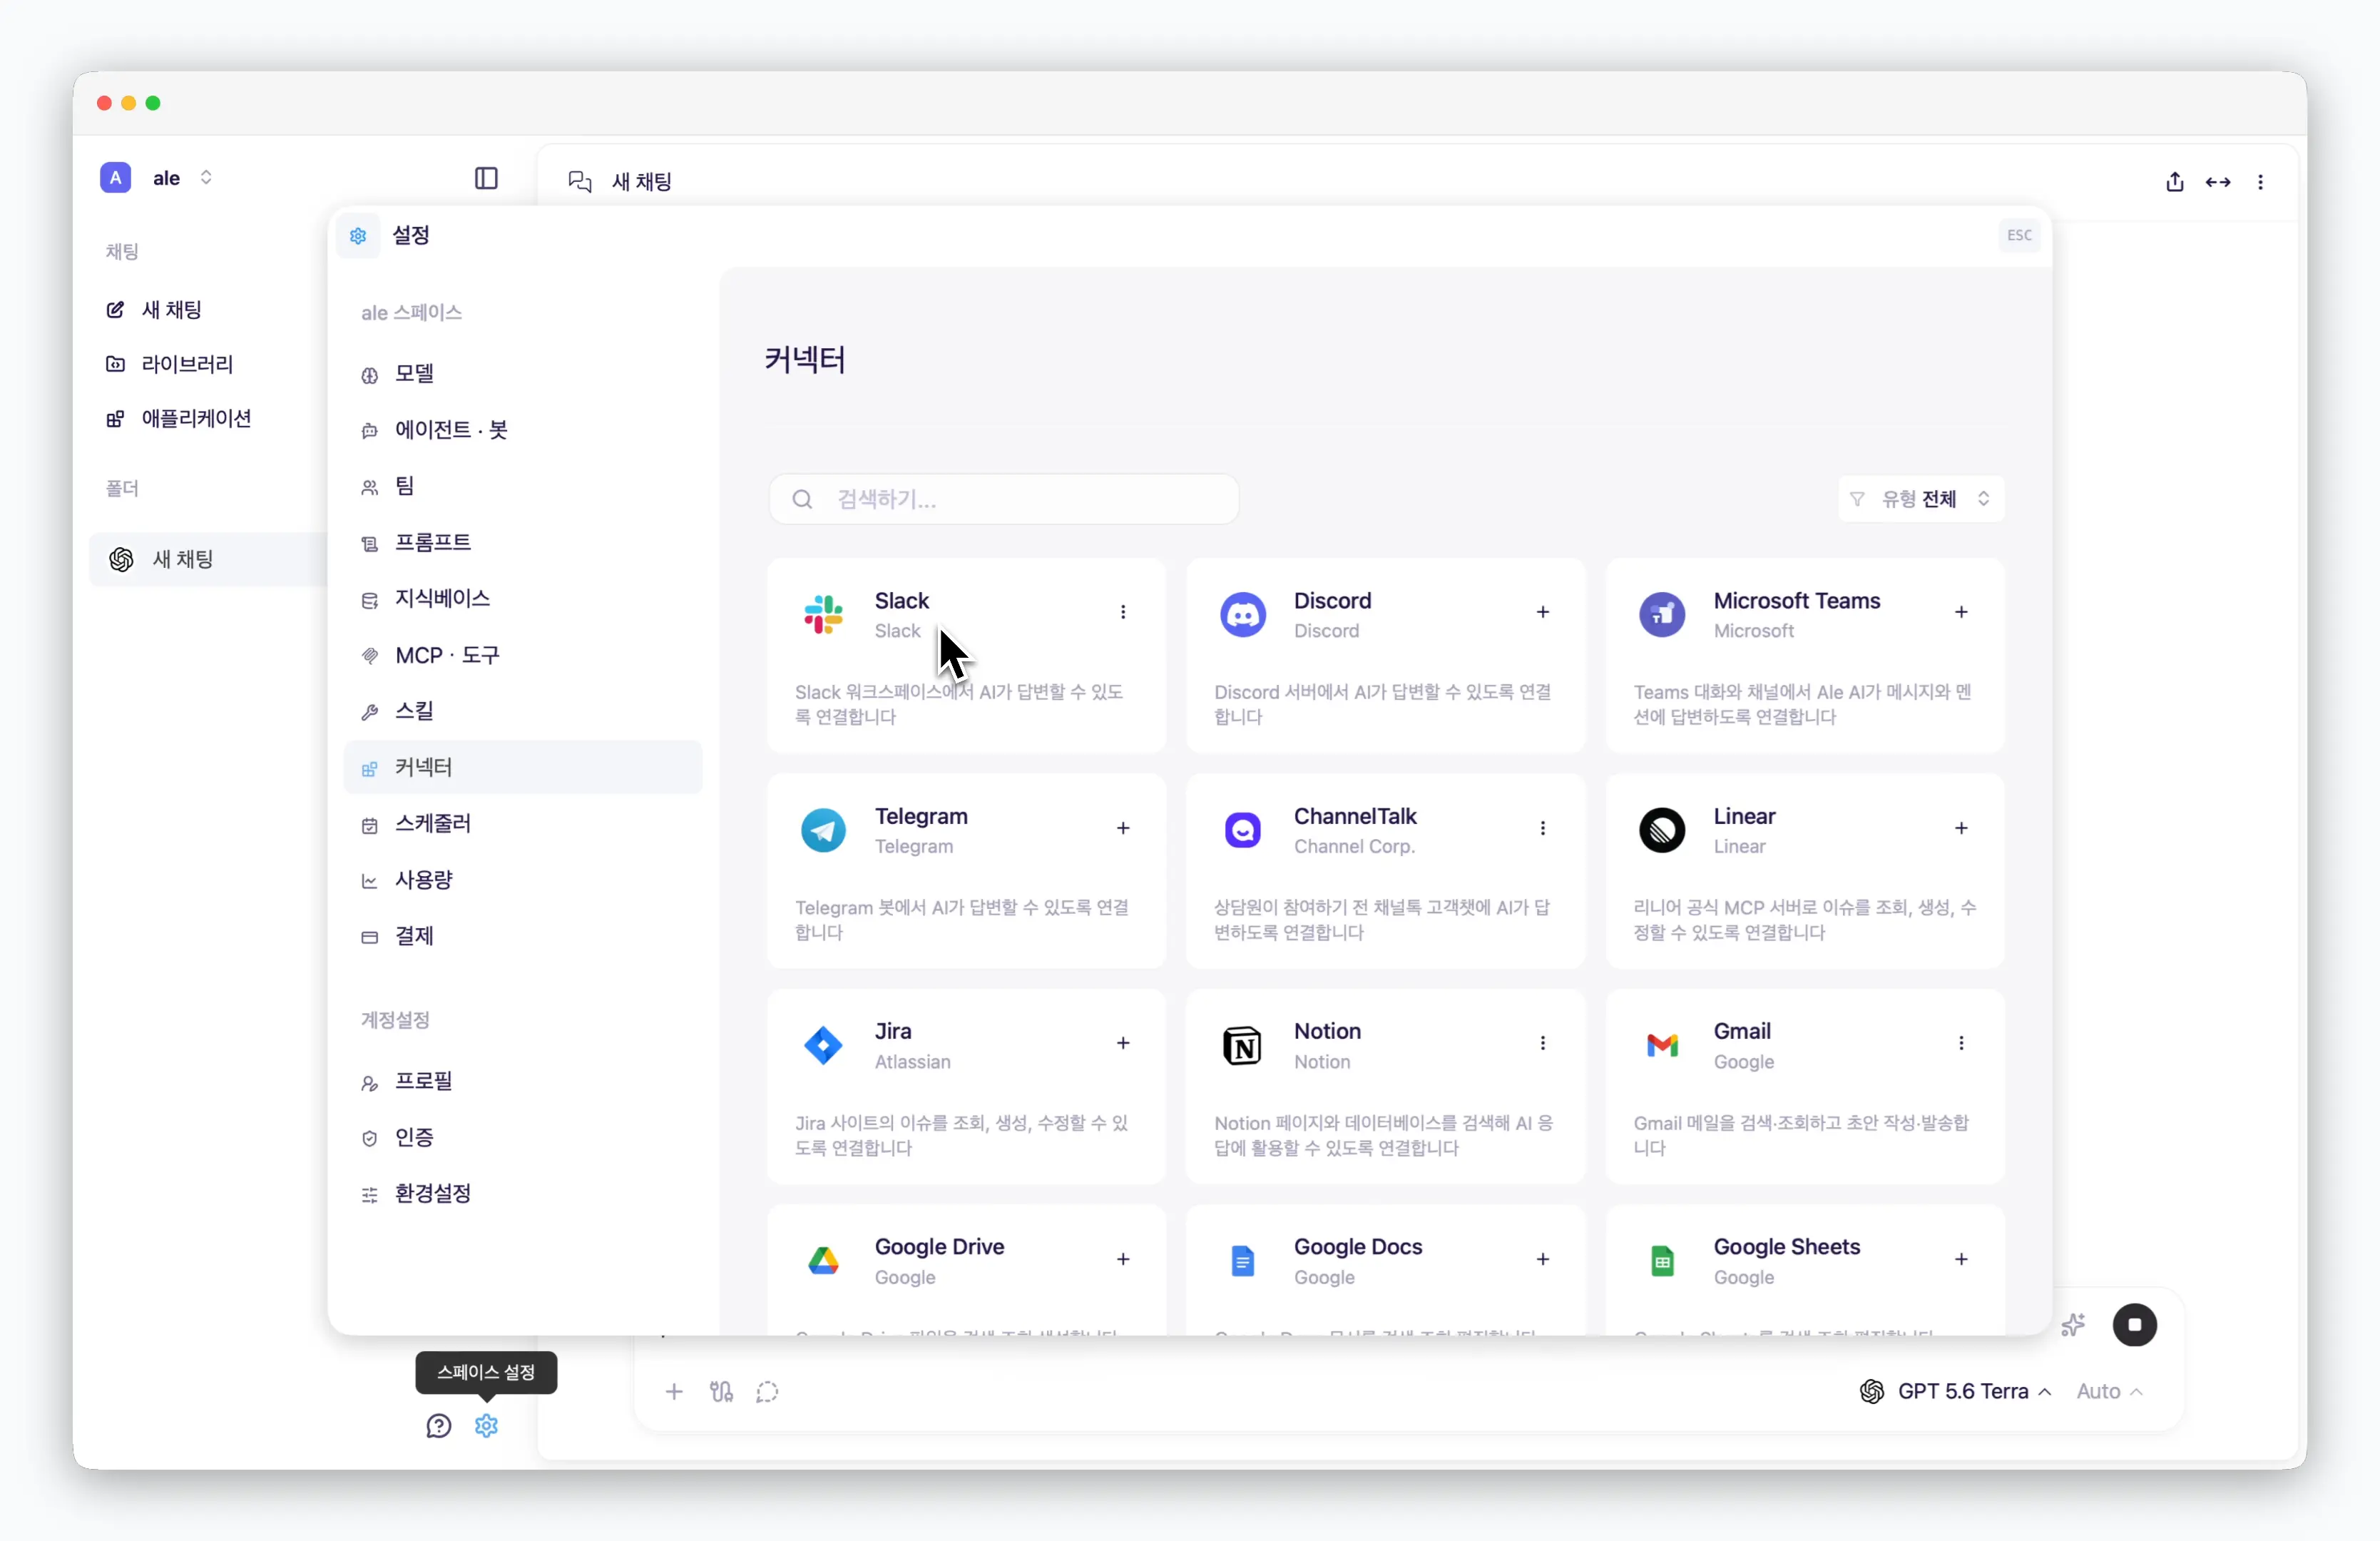Screen dimensions: 2380x1541
Task: Open the ChannelTalk card options menu
Action: [x=1543, y=828]
